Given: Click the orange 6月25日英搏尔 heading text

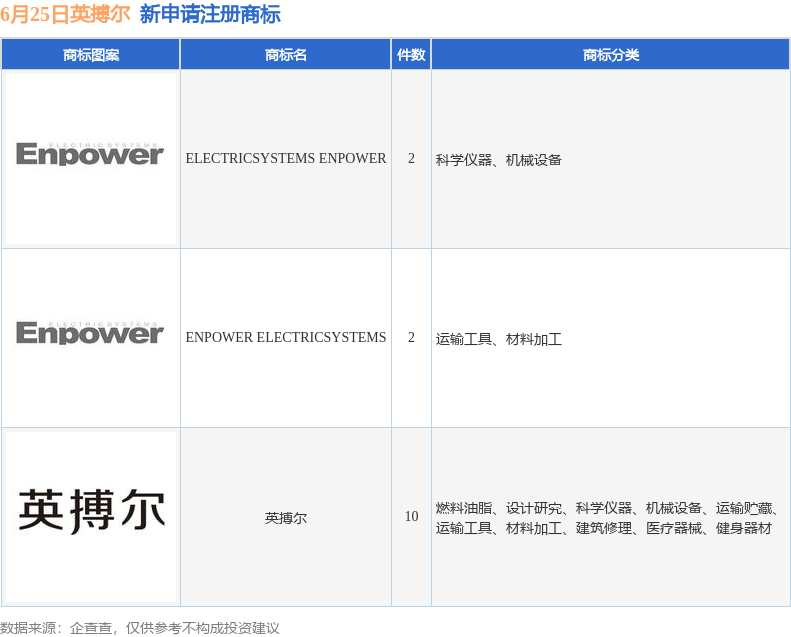Looking at the screenshot, I should tap(65, 14).
